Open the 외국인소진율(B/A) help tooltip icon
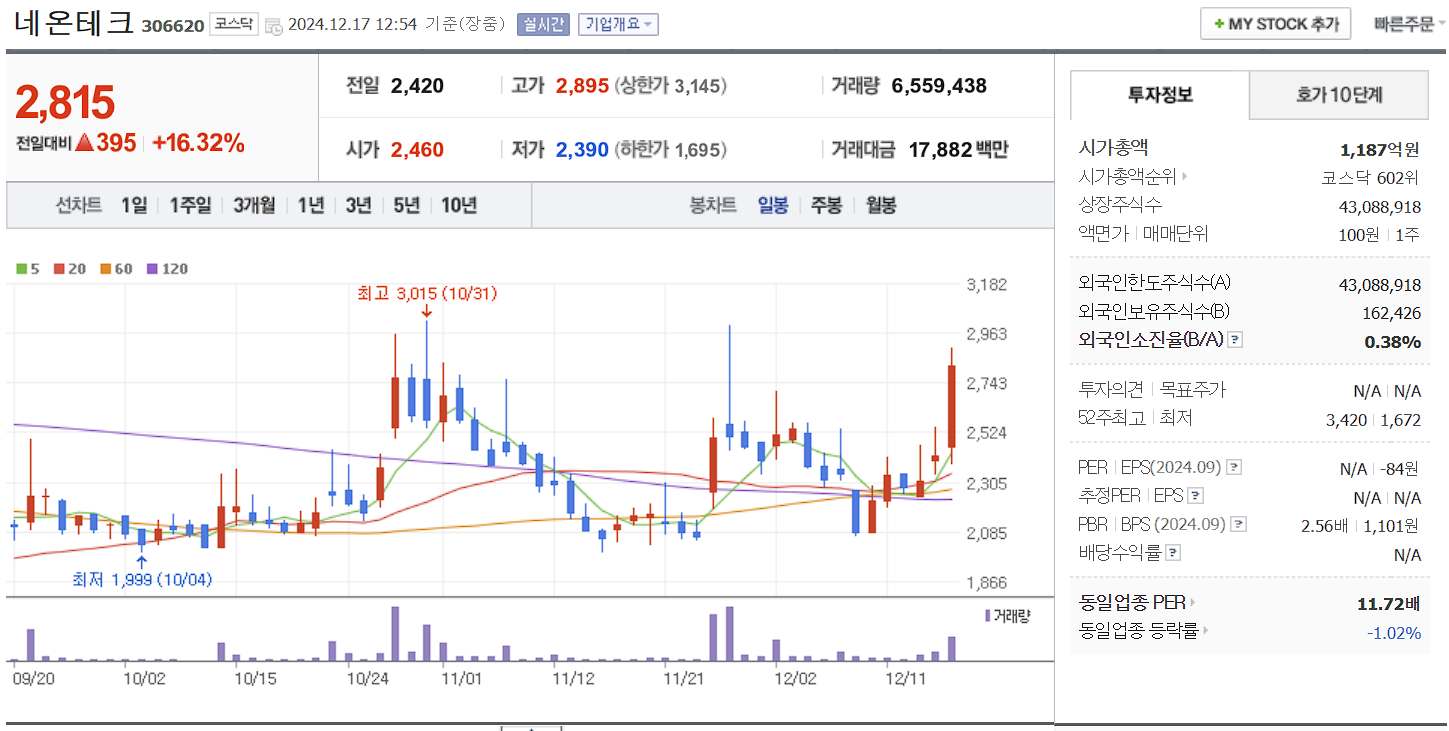 [x=1234, y=341]
